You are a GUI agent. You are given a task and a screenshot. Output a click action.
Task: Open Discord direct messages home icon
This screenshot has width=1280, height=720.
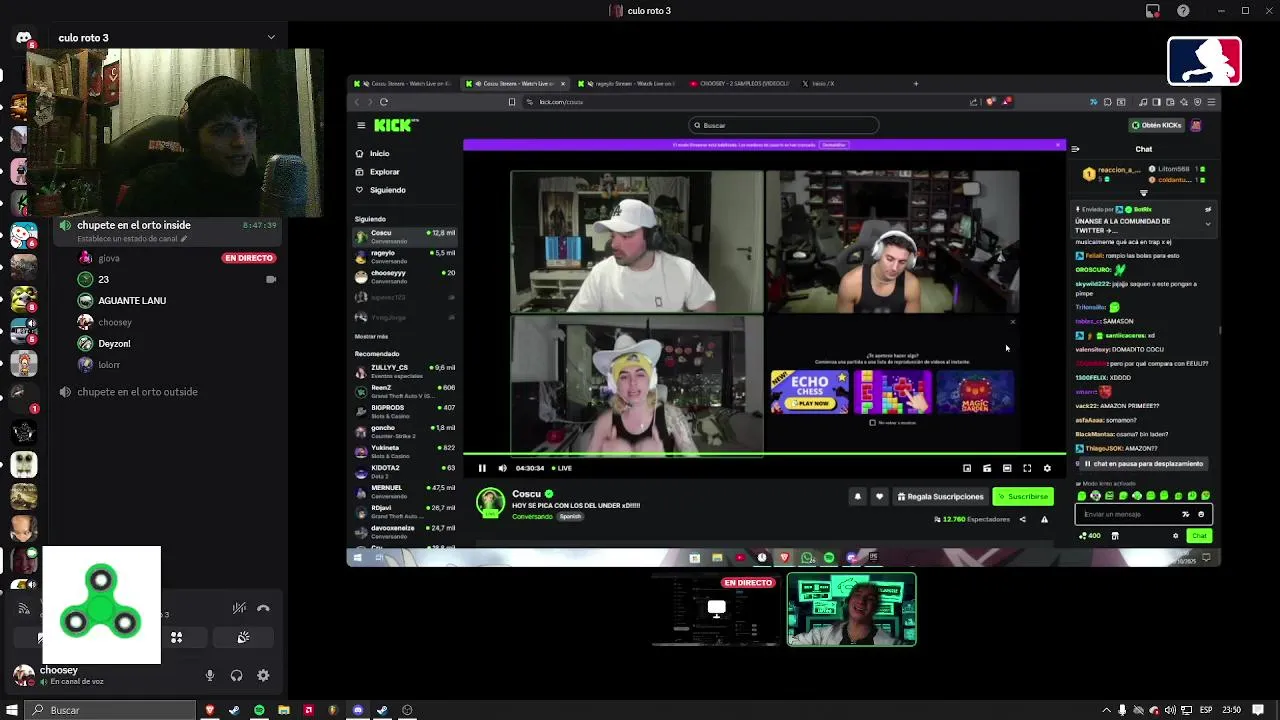coord(24,38)
